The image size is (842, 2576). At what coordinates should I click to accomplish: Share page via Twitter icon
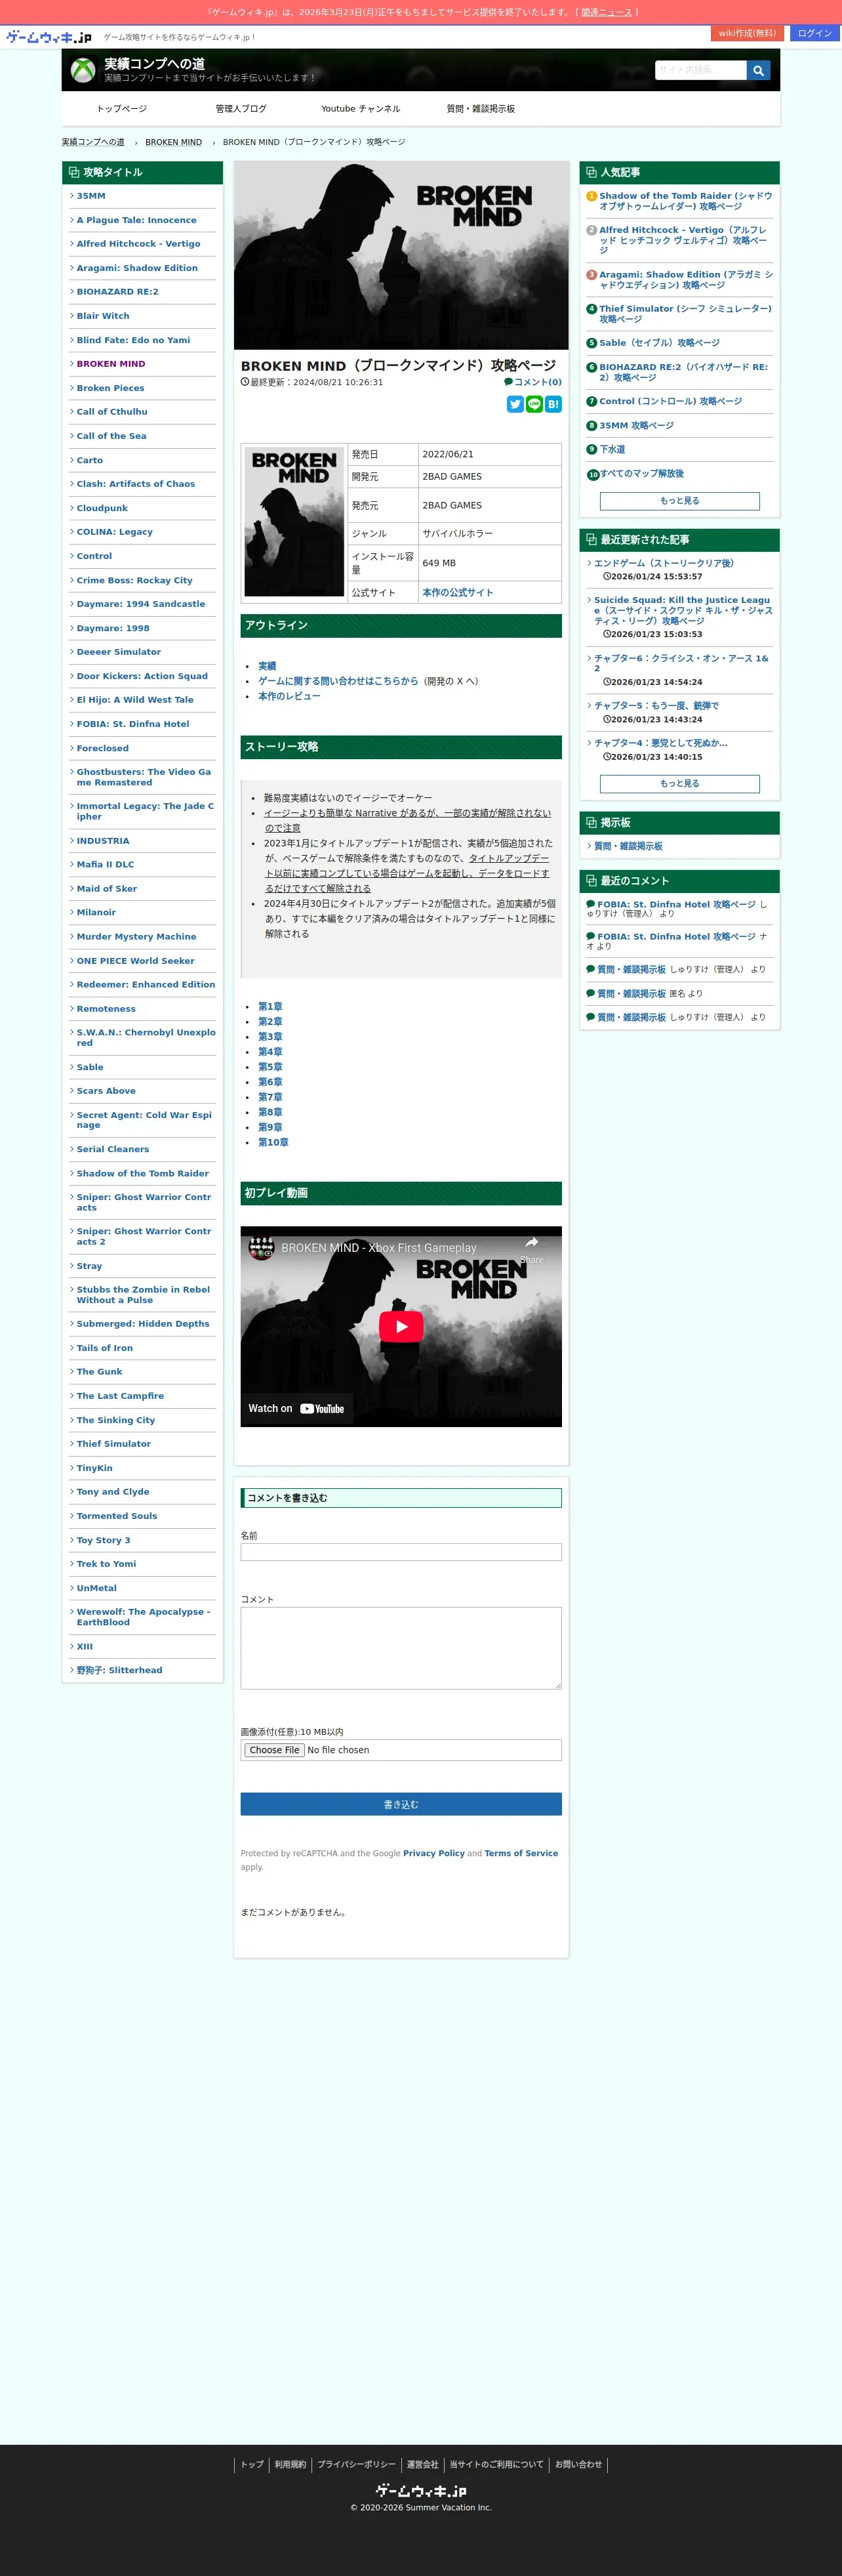pyautogui.click(x=515, y=404)
